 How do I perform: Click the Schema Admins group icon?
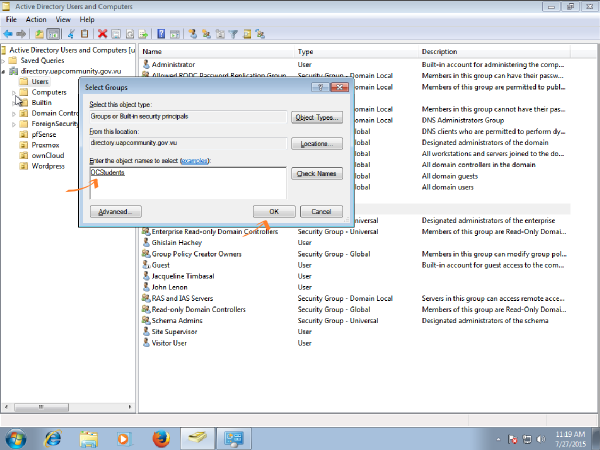pyautogui.click(x=146, y=320)
